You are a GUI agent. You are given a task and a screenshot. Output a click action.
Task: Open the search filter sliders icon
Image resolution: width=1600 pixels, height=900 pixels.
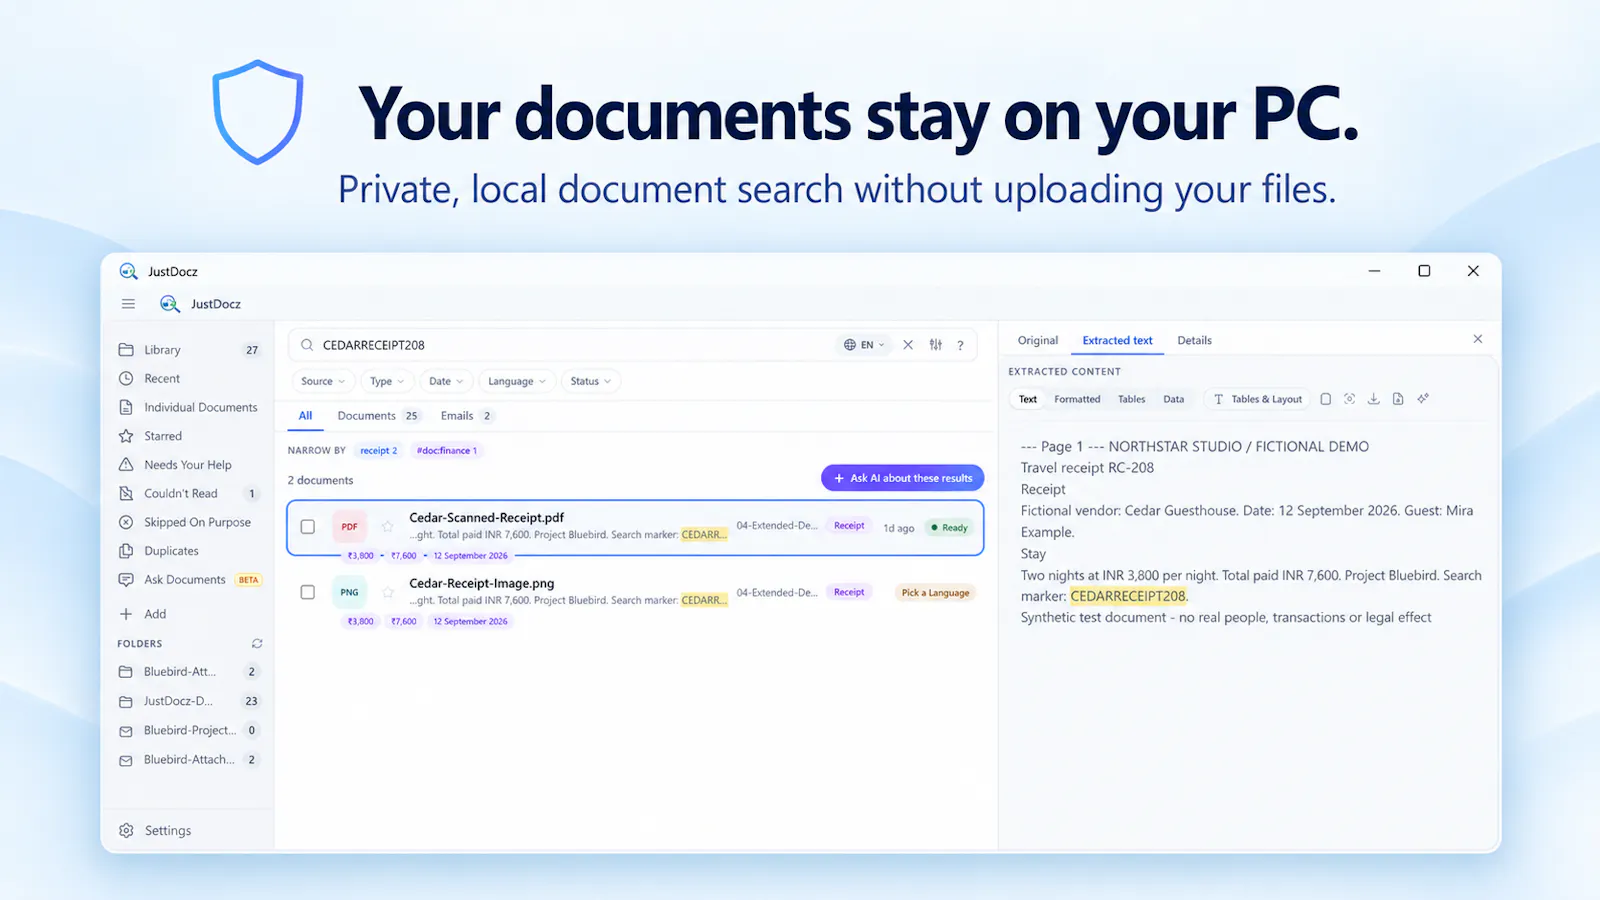[936, 345]
